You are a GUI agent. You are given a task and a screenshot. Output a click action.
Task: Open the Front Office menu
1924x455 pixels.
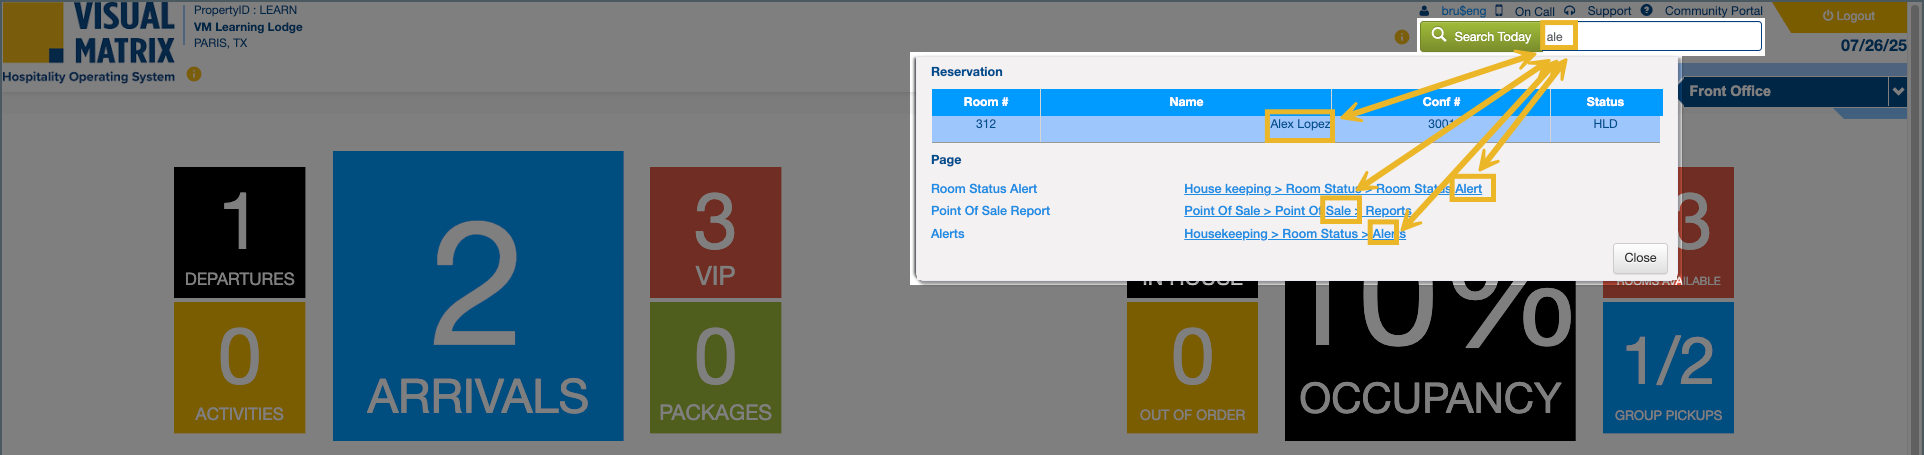(1782, 91)
